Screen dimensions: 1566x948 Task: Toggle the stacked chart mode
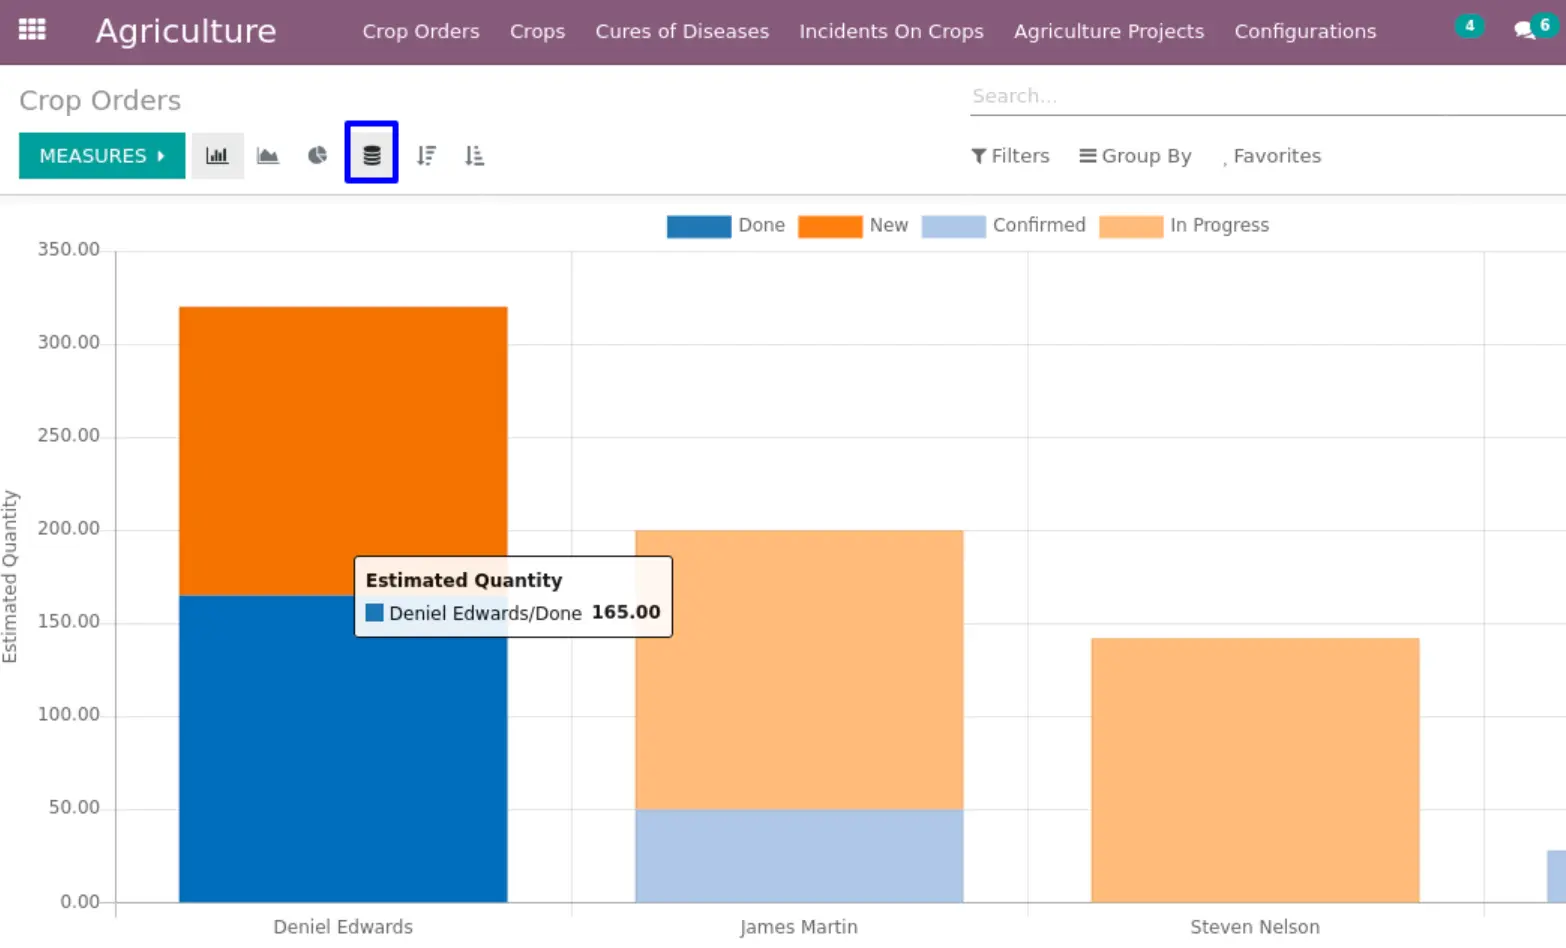coord(371,153)
